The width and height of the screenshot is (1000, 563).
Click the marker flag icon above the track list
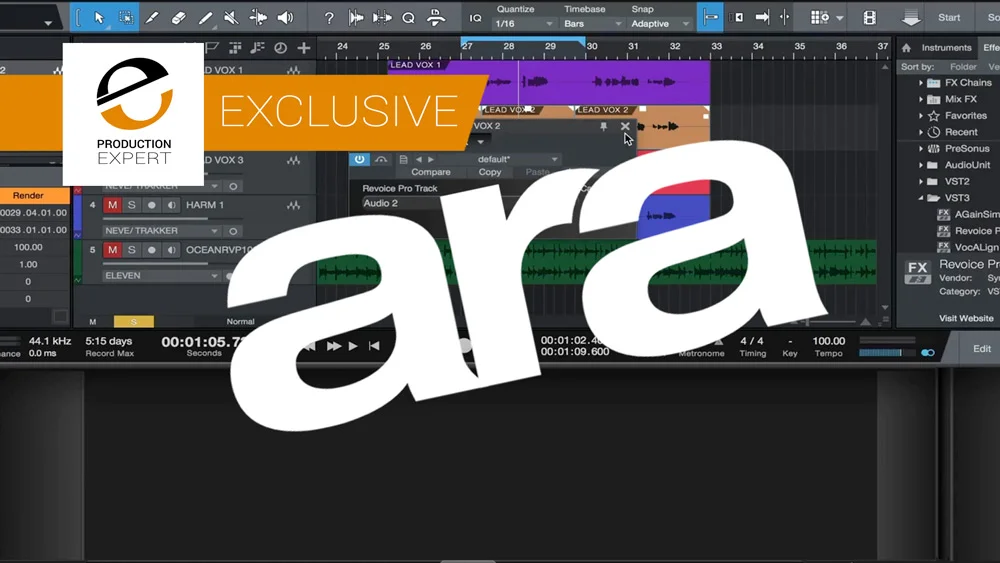(212, 48)
